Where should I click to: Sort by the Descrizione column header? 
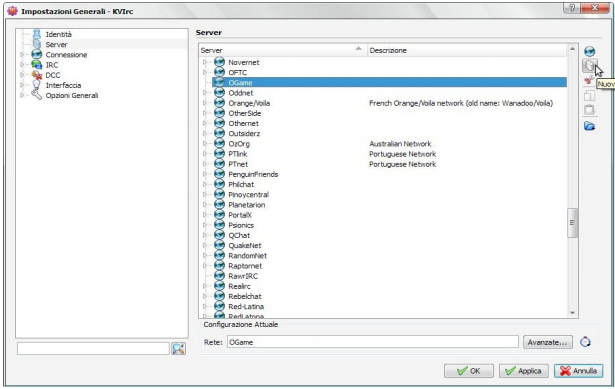point(467,50)
